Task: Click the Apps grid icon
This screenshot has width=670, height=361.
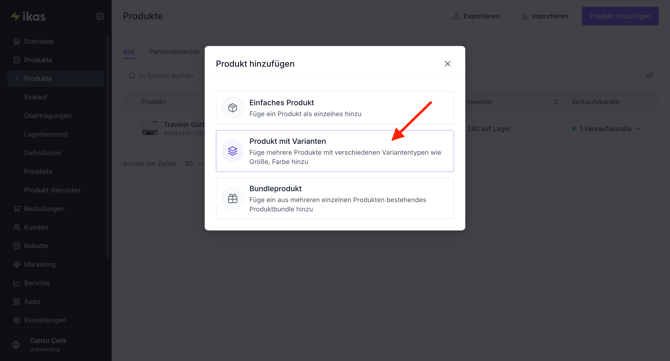Action: (x=17, y=302)
